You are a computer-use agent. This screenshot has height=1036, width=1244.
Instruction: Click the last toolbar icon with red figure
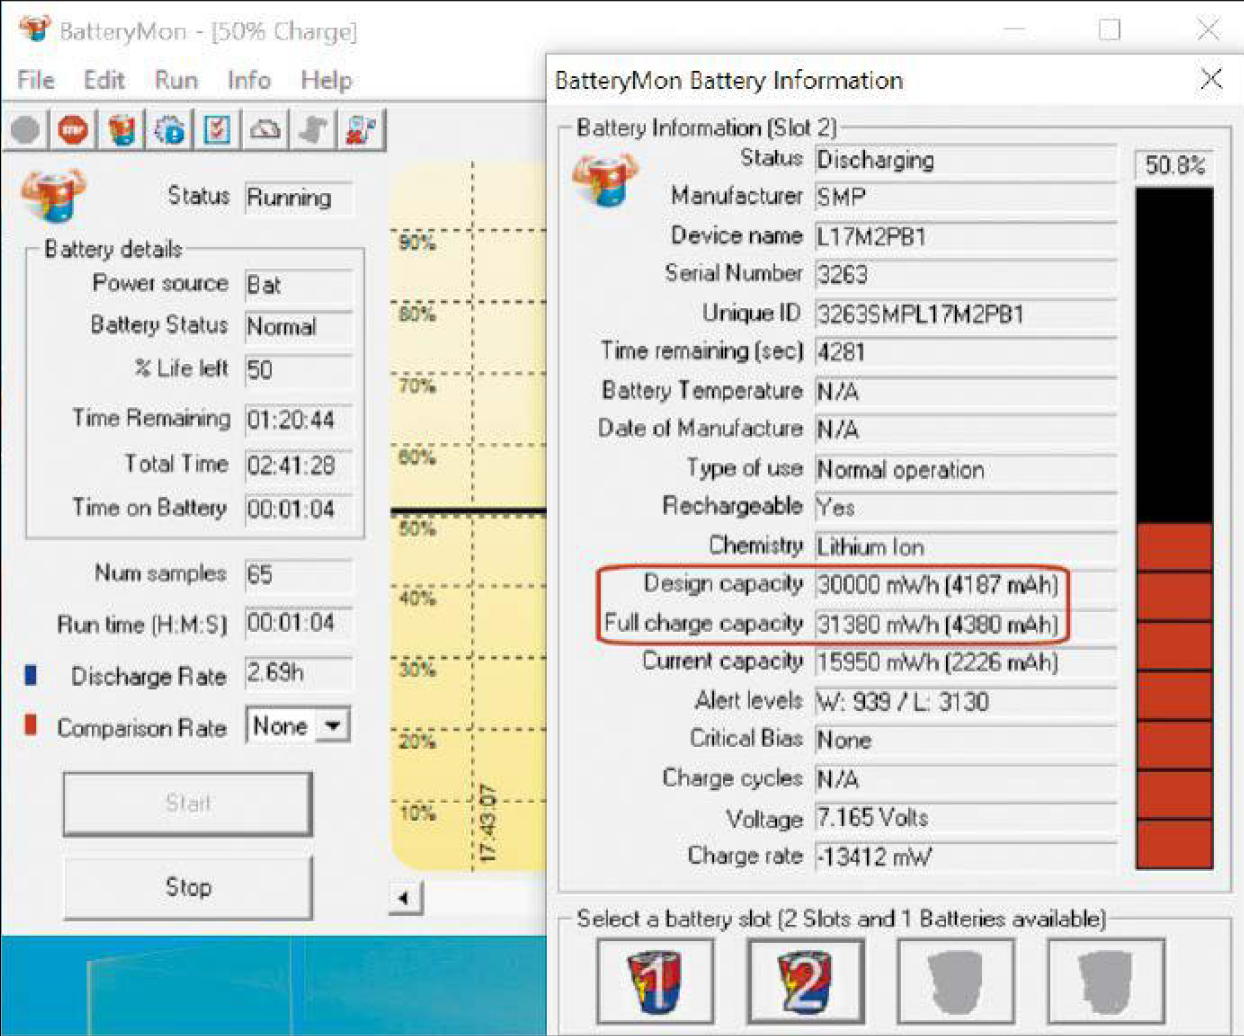pyautogui.click(x=361, y=129)
